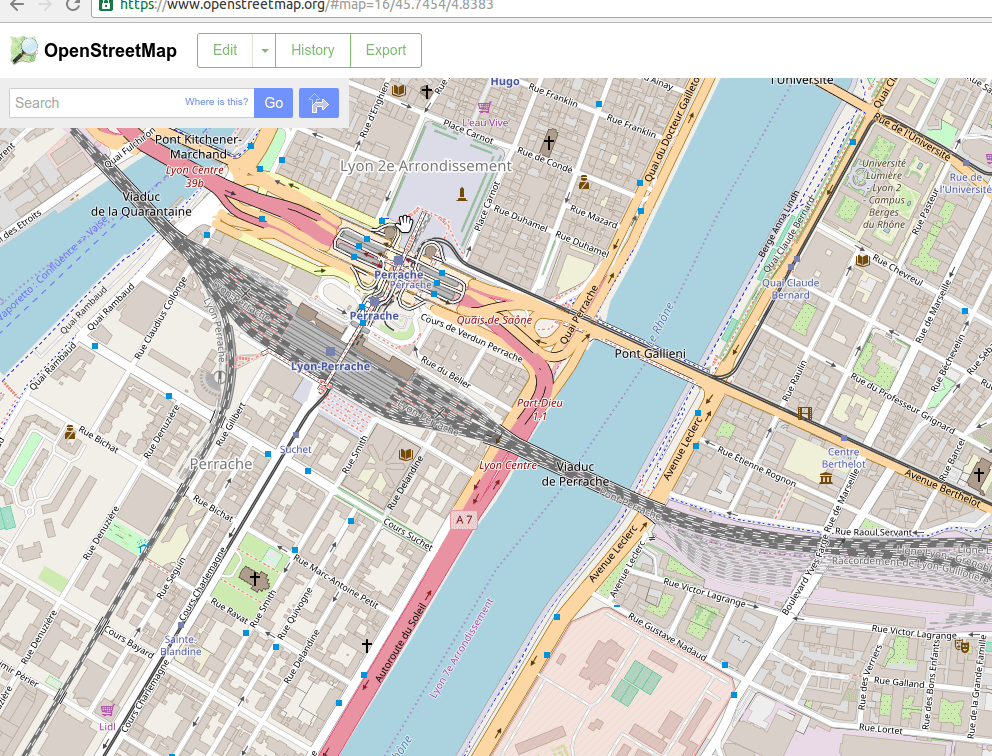Open the directions route icon button
The height and width of the screenshot is (756, 992).
[319, 103]
